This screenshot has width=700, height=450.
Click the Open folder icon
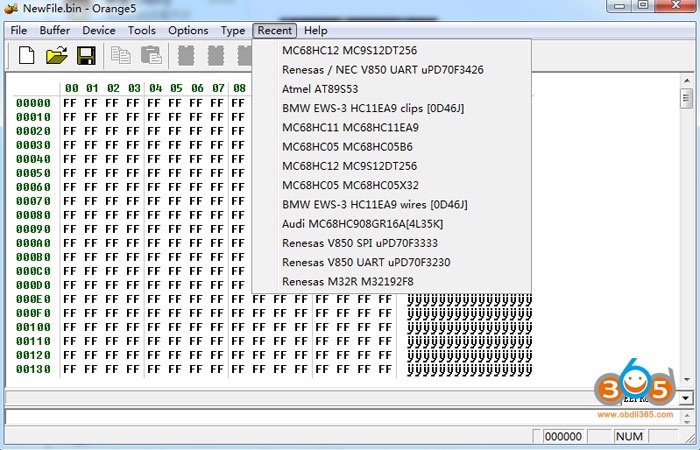pos(57,55)
